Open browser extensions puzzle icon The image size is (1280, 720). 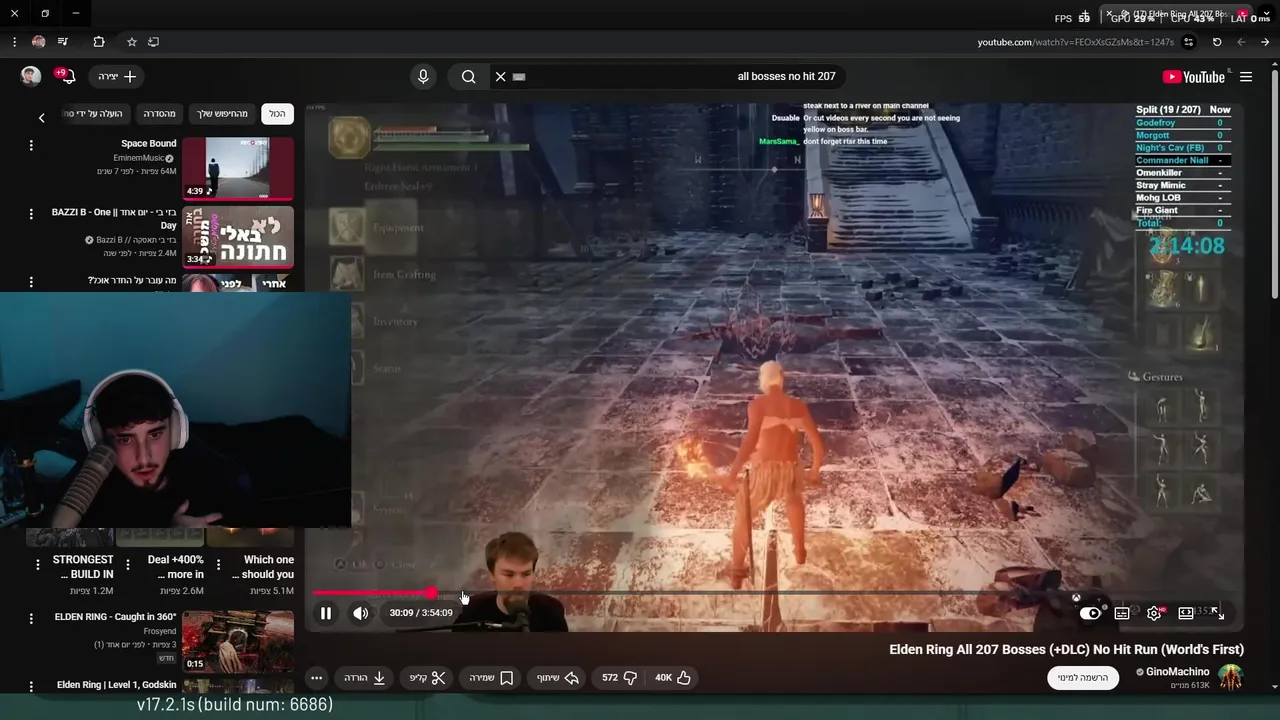99,42
